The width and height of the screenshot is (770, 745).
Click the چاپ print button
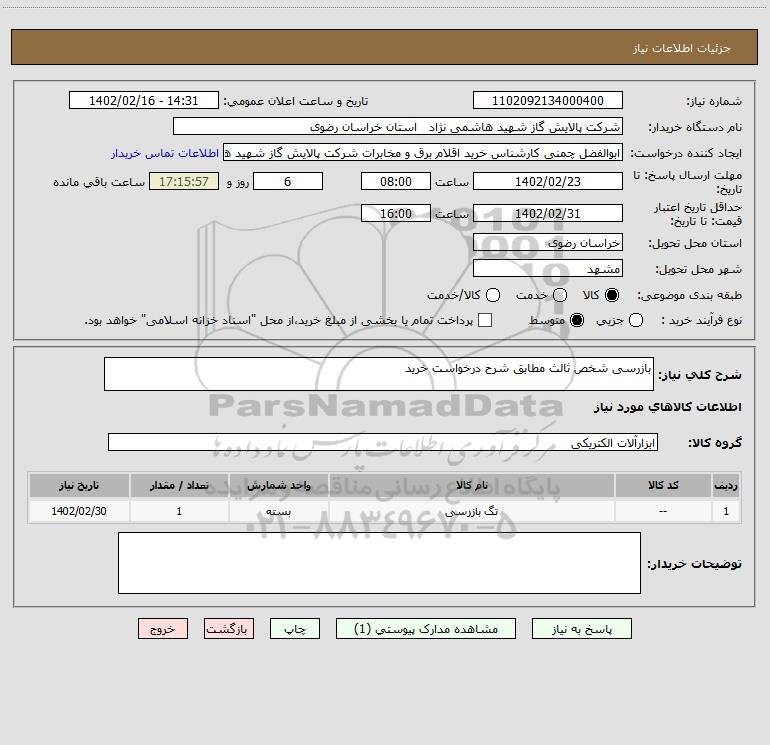click(295, 629)
